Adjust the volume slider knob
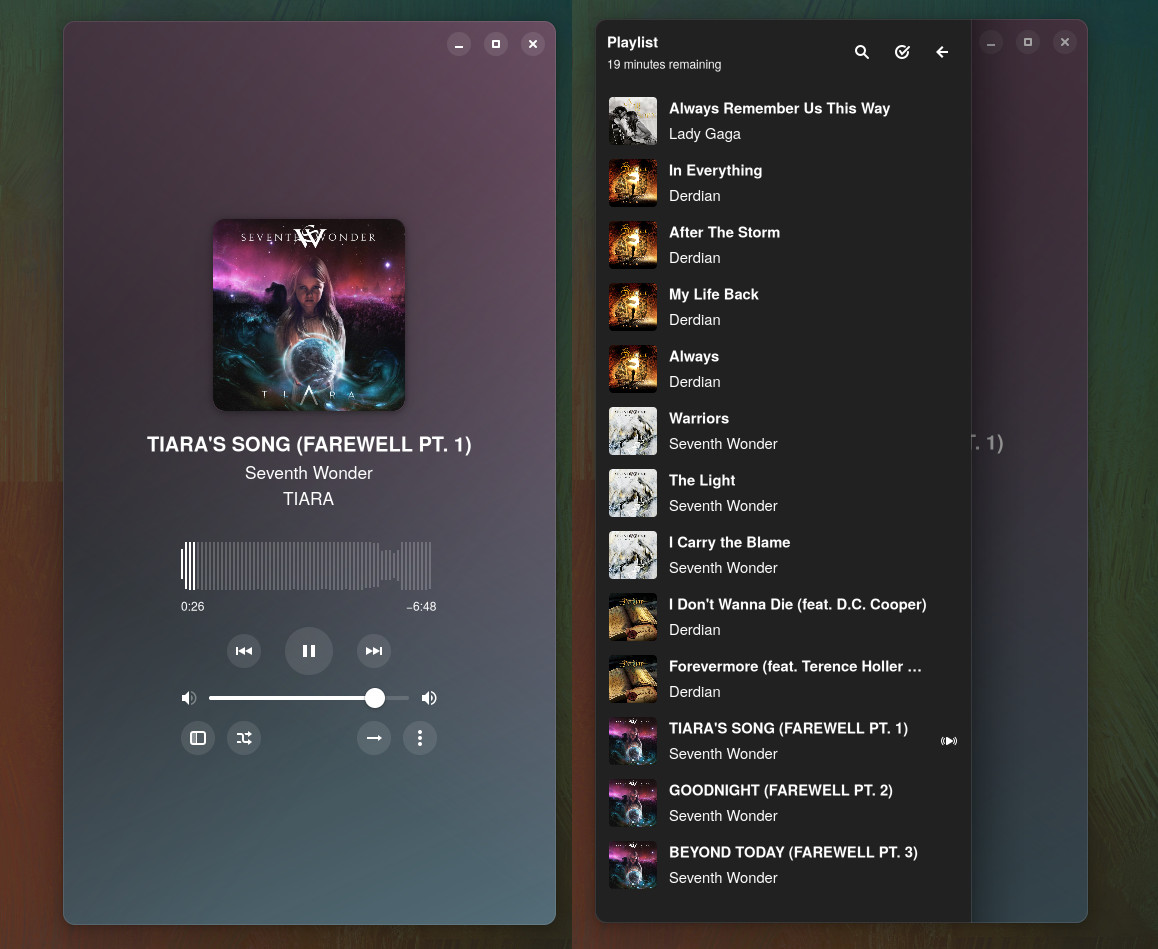 (374, 698)
